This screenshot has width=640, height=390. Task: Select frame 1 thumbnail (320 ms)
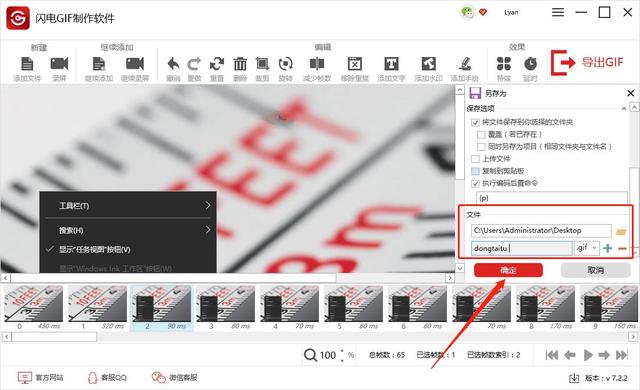click(x=98, y=308)
